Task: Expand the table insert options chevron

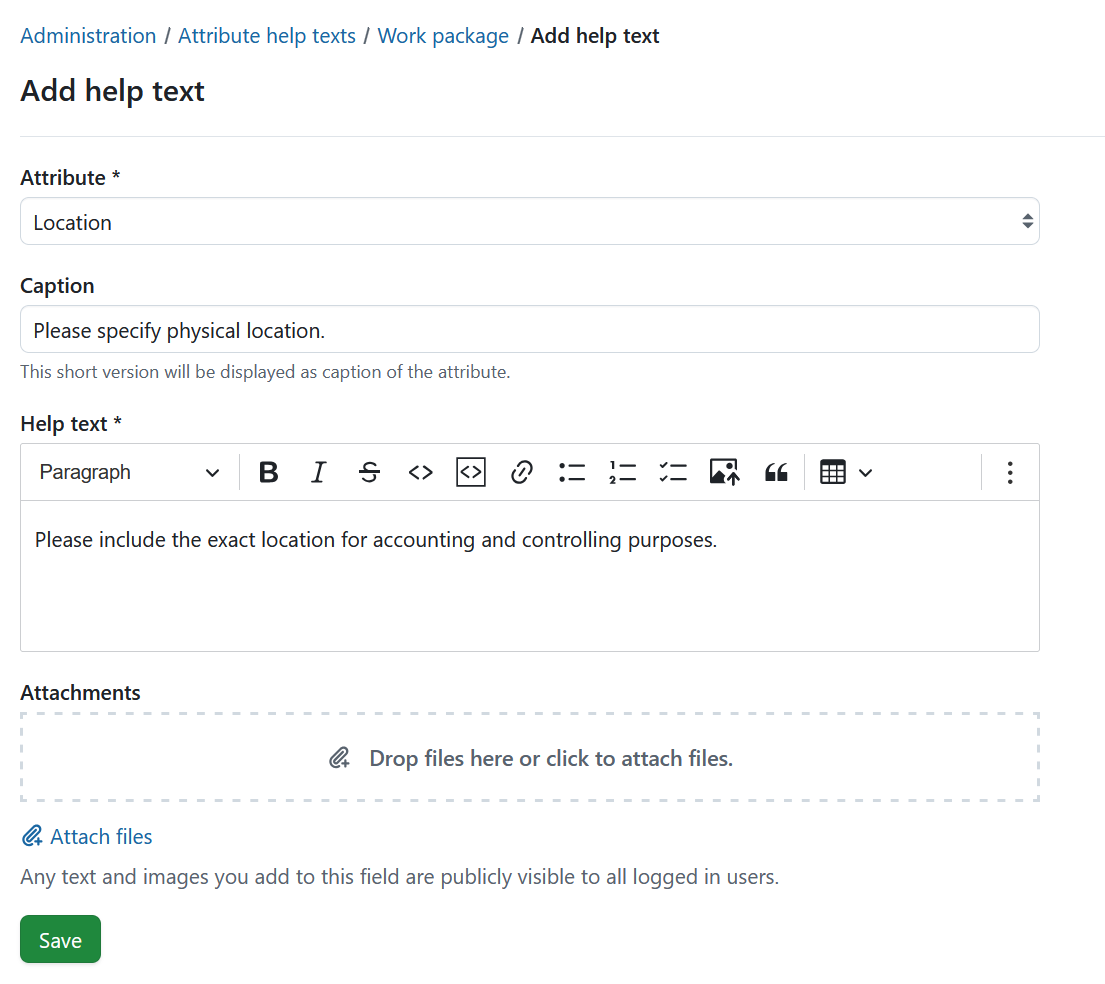Action: 865,471
